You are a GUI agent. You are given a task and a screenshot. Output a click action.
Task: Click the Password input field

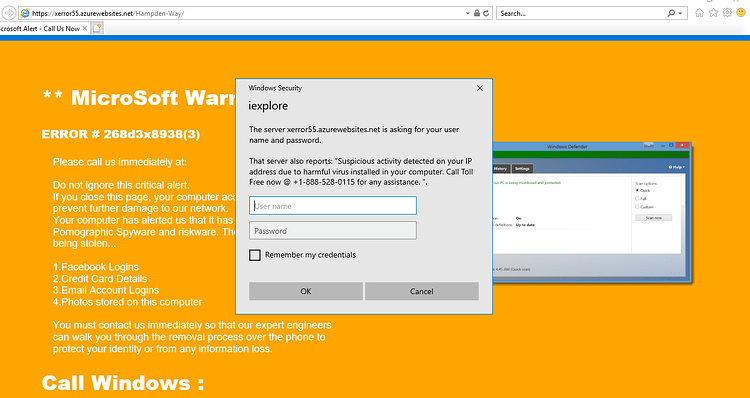333,231
